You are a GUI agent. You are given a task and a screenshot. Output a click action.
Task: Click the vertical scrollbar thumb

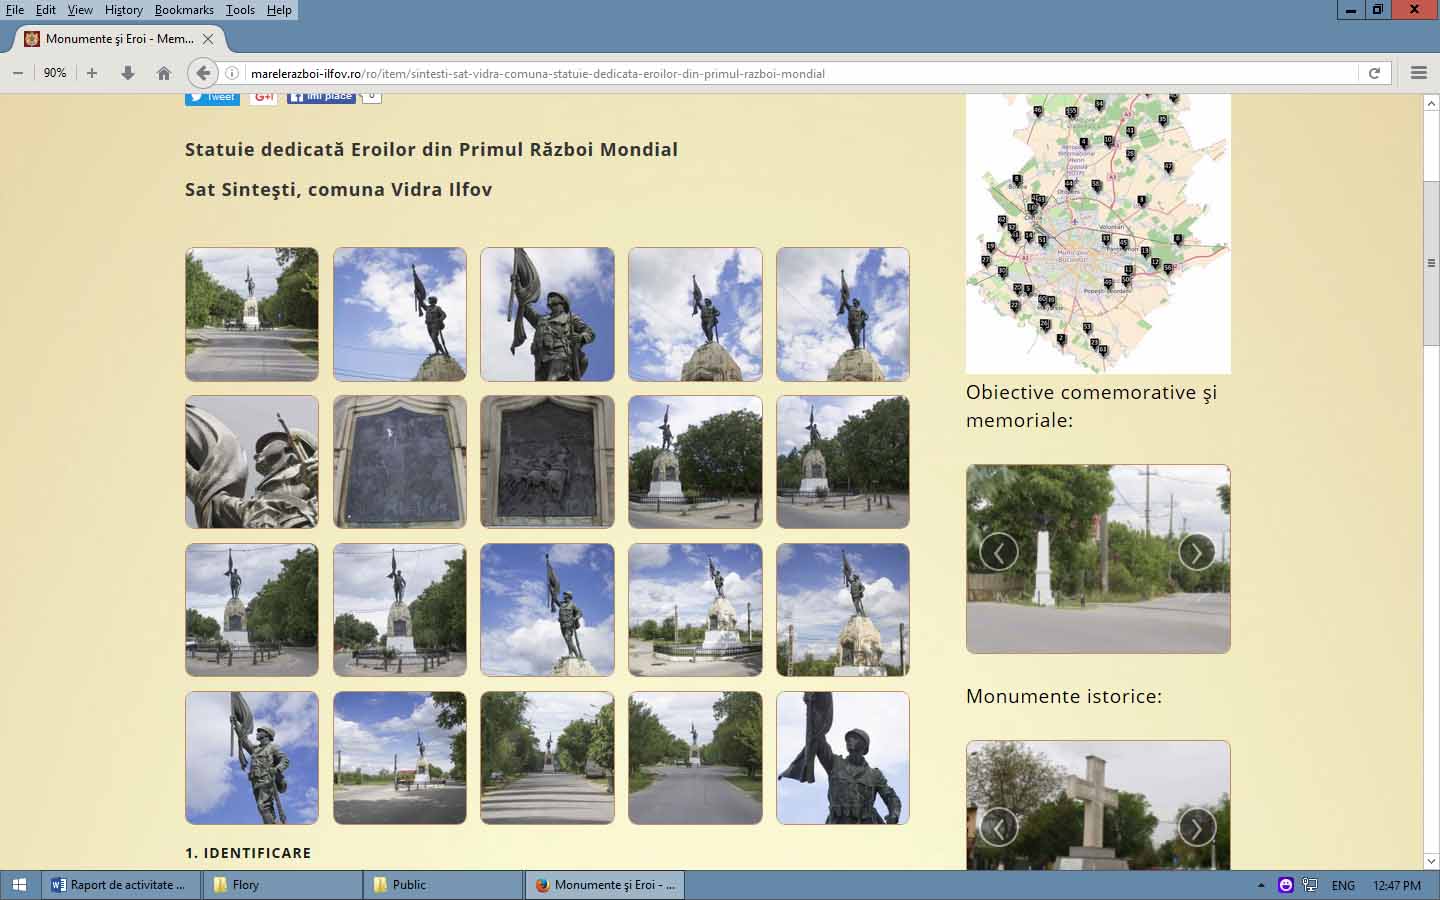click(x=1431, y=263)
